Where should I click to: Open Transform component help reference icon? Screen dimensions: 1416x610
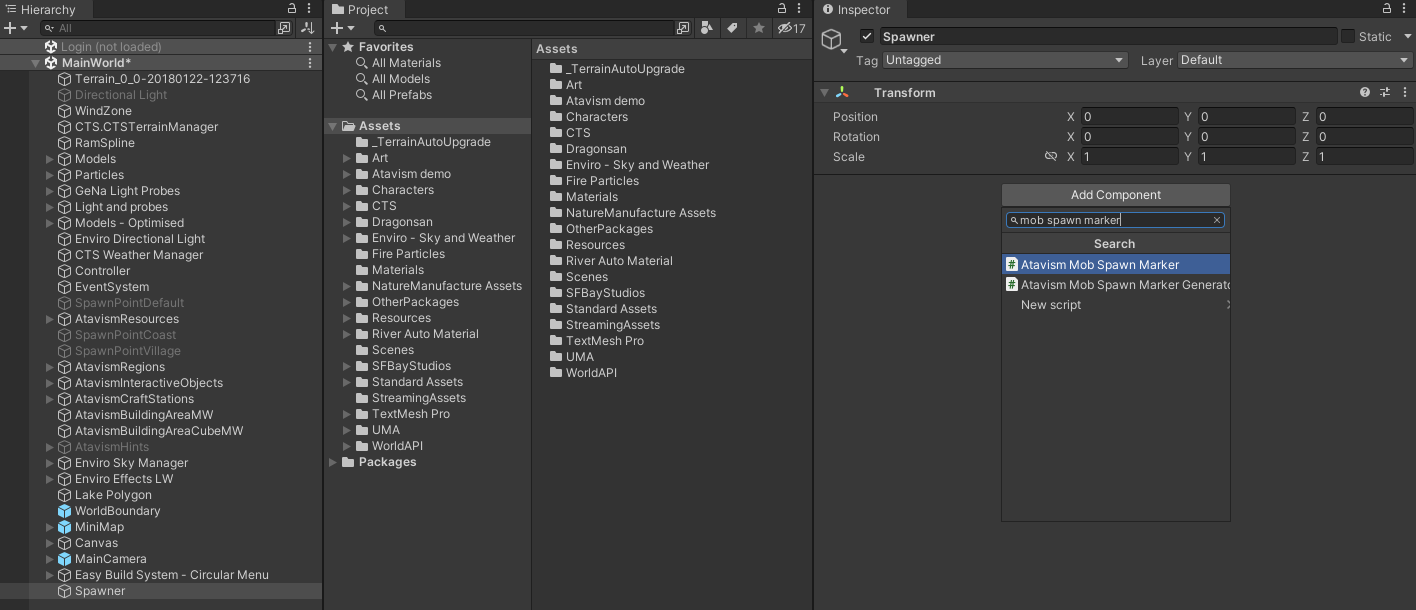[1364, 92]
